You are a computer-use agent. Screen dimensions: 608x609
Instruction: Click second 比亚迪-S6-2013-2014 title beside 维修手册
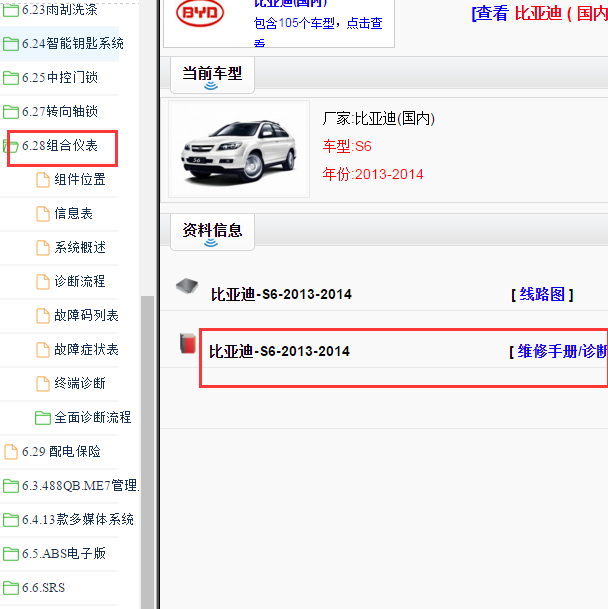click(279, 351)
